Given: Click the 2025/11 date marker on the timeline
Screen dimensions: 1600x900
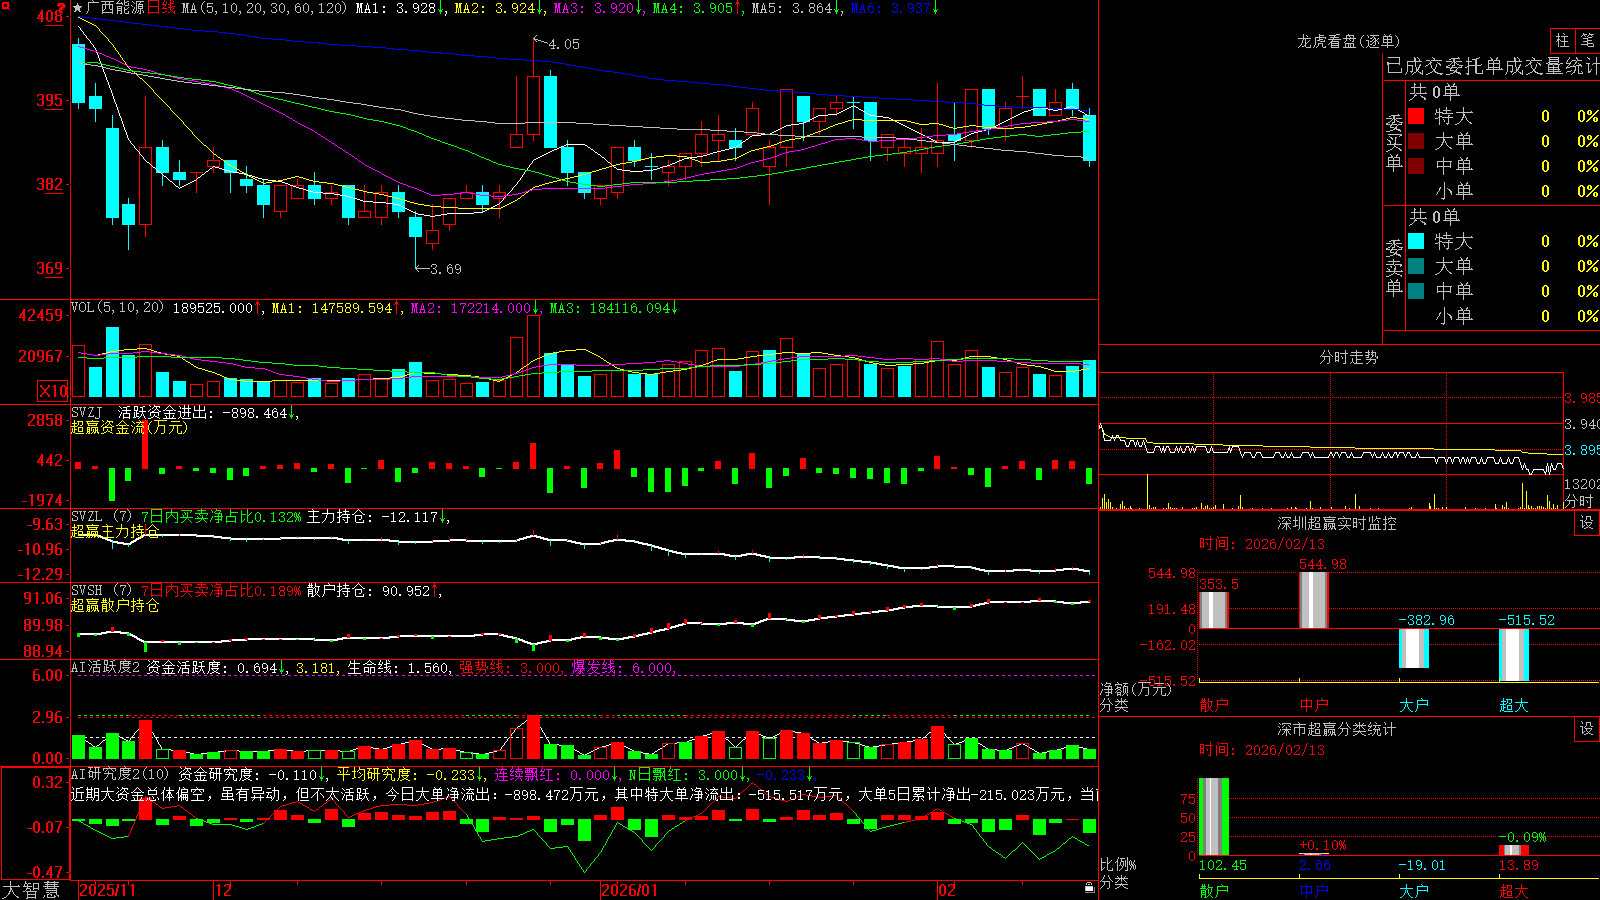Looking at the screenshot, I should [x=107, y=890].
